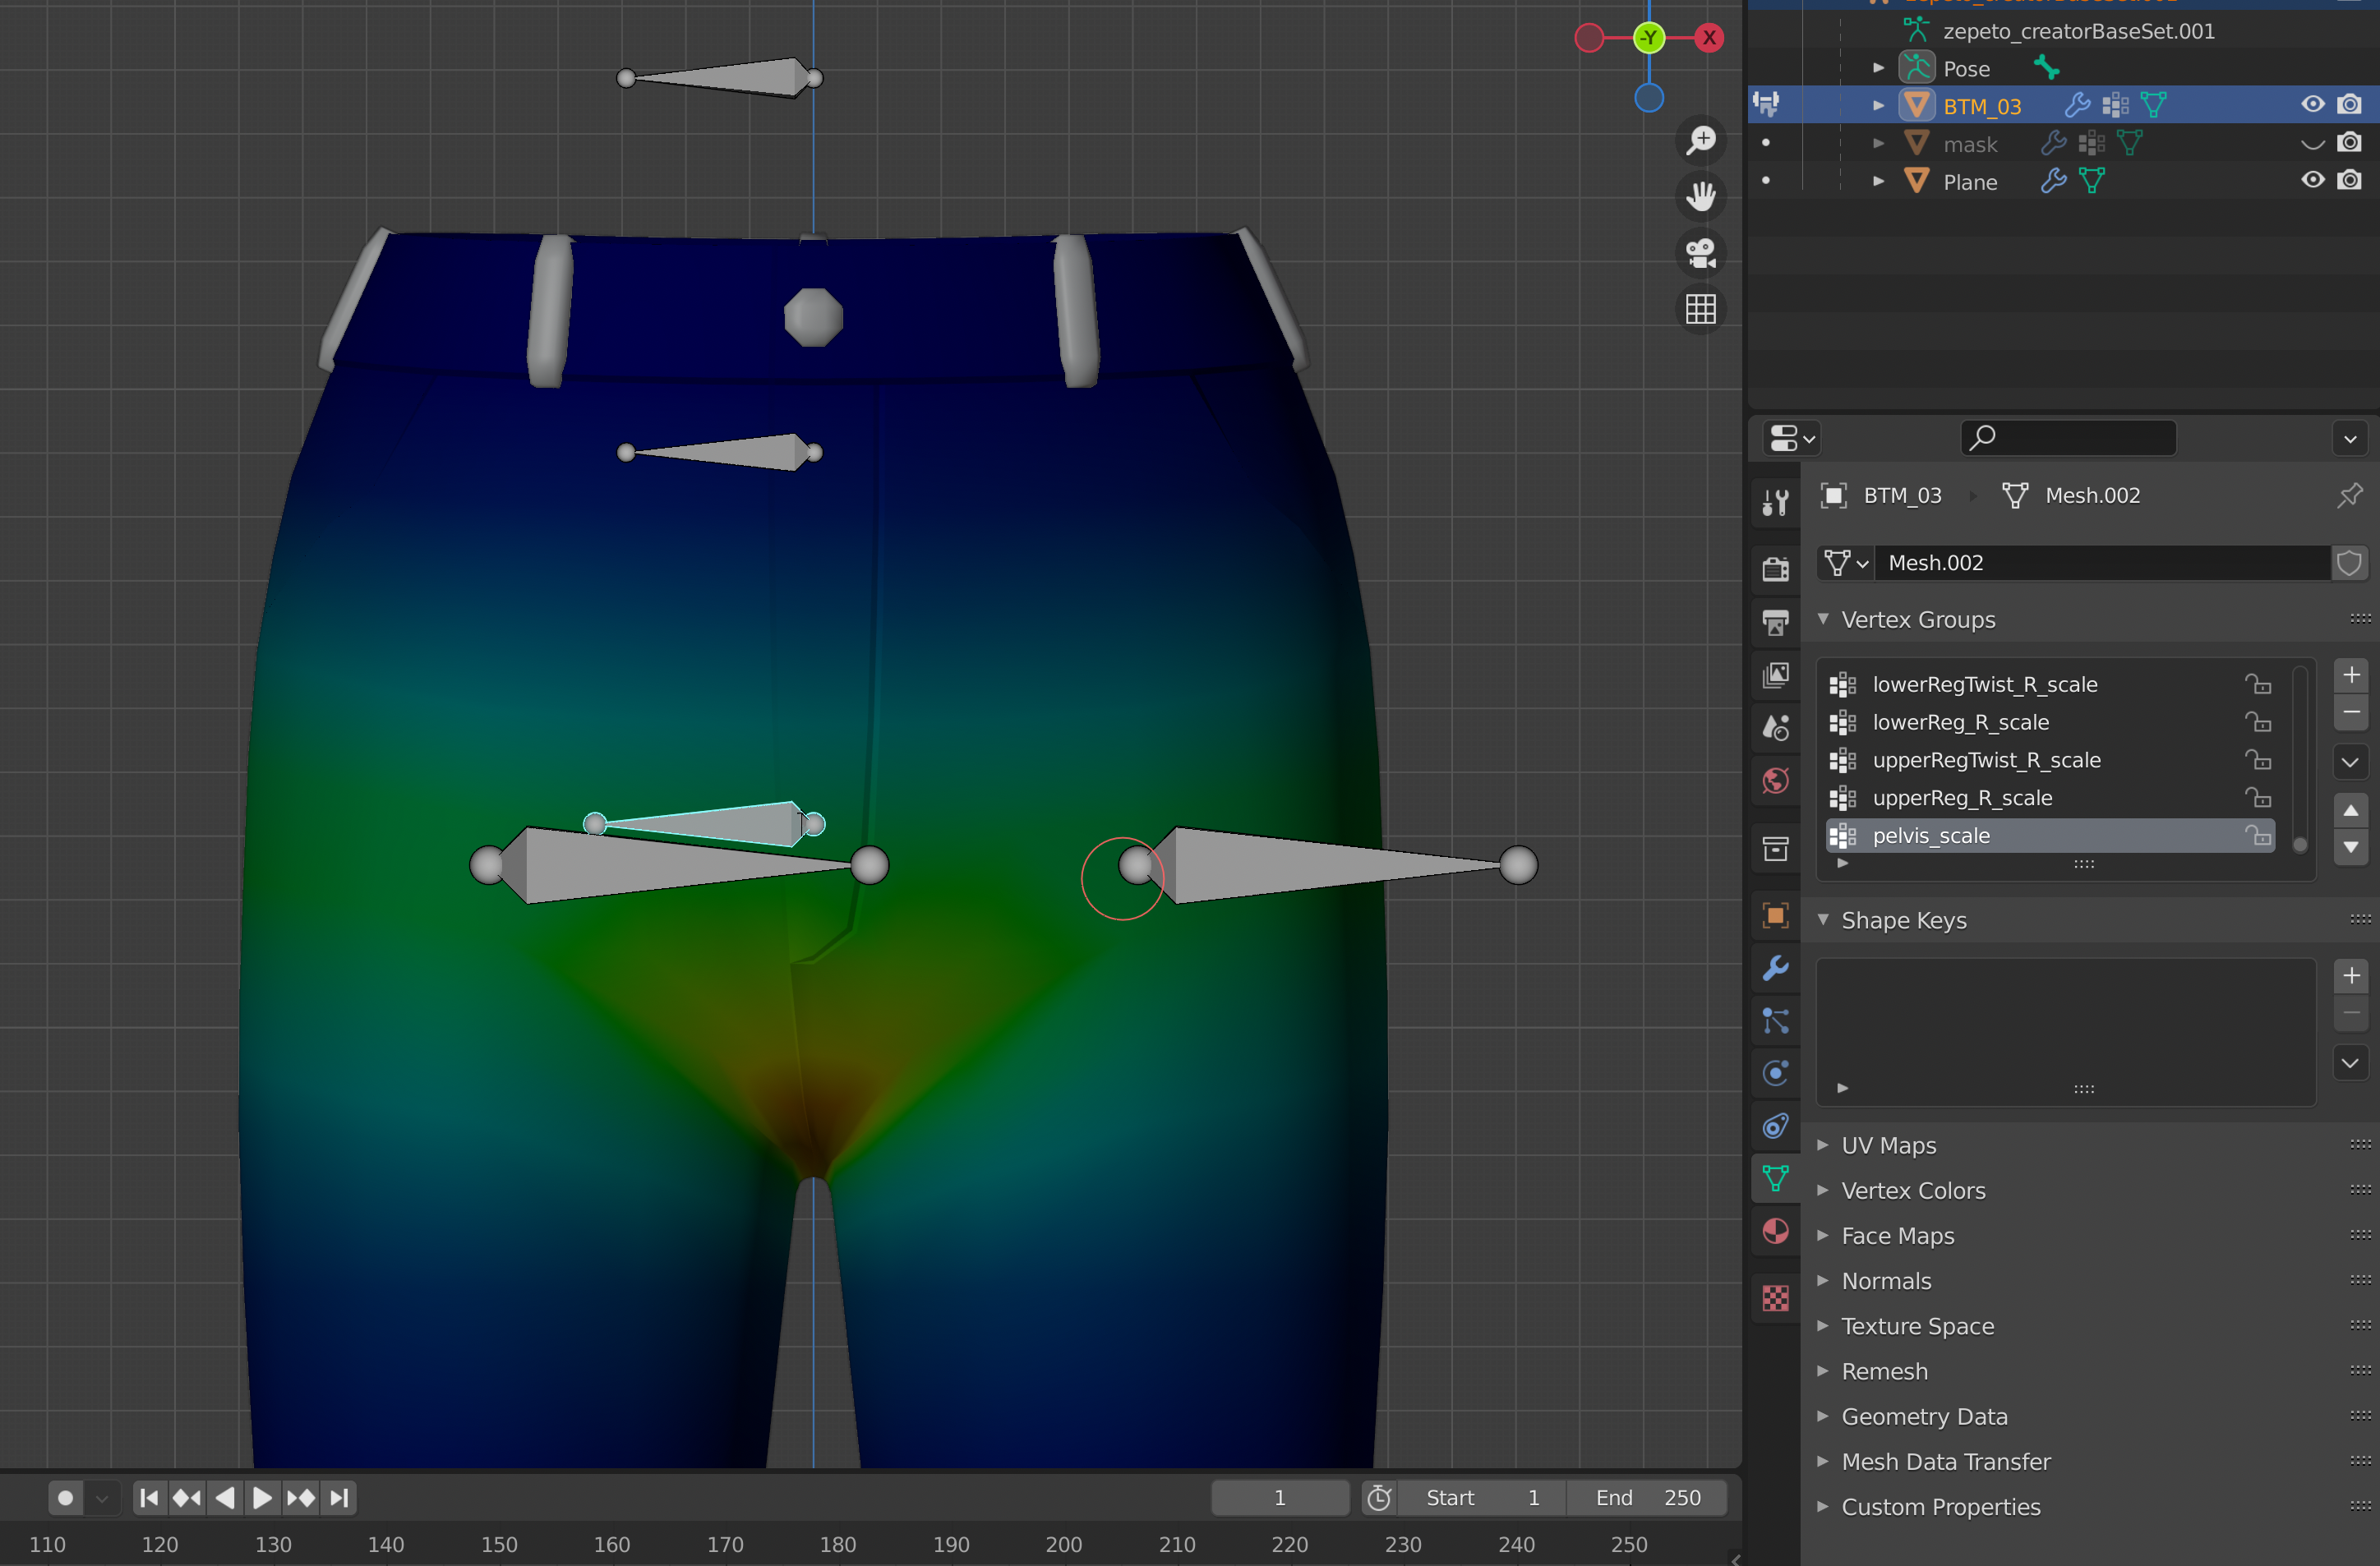Open the Modifiers wrench tab
This screenshot has height=1566, width=2380.
coord(1776,968)
